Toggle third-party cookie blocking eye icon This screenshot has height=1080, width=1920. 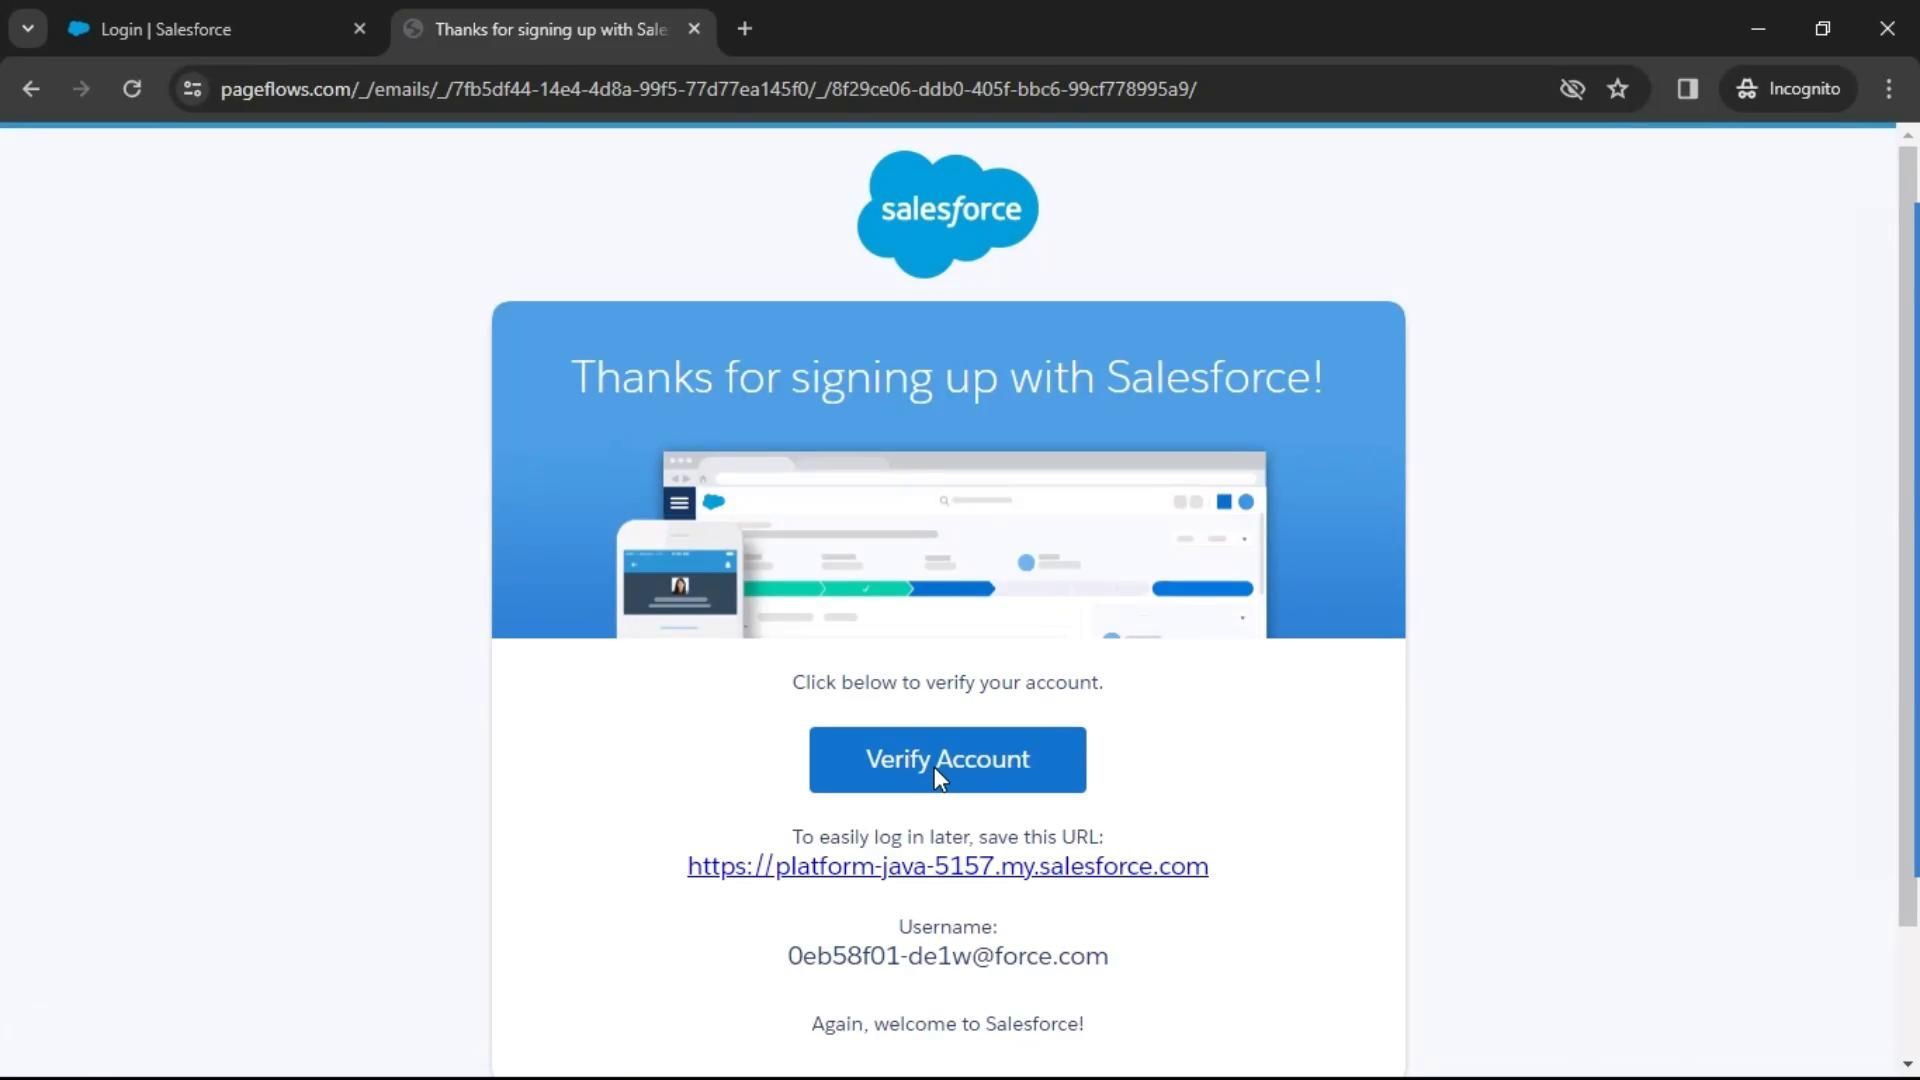tap(1572, 89)
